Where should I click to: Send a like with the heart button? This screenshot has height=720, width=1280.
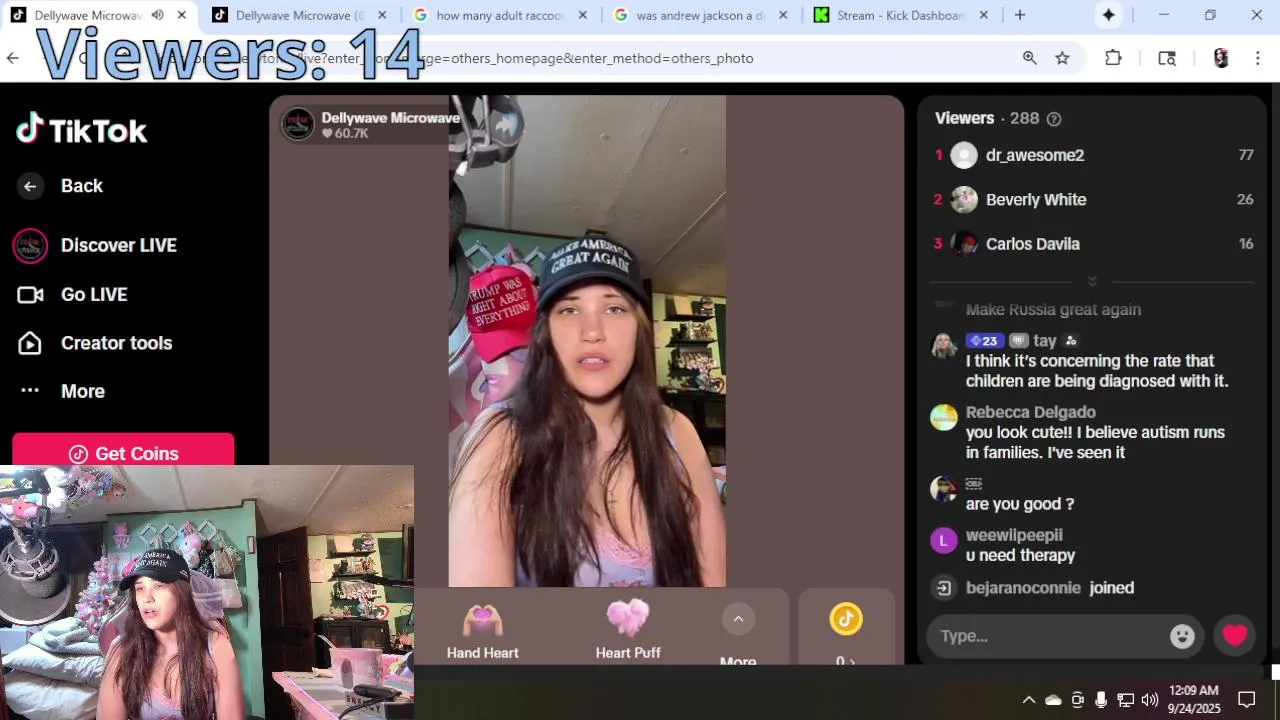pos(1235,636)
